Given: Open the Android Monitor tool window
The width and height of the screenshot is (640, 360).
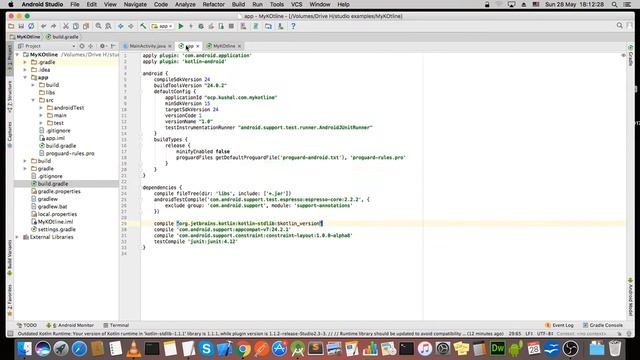Looking at the screenshot, I should click(70, 325).
